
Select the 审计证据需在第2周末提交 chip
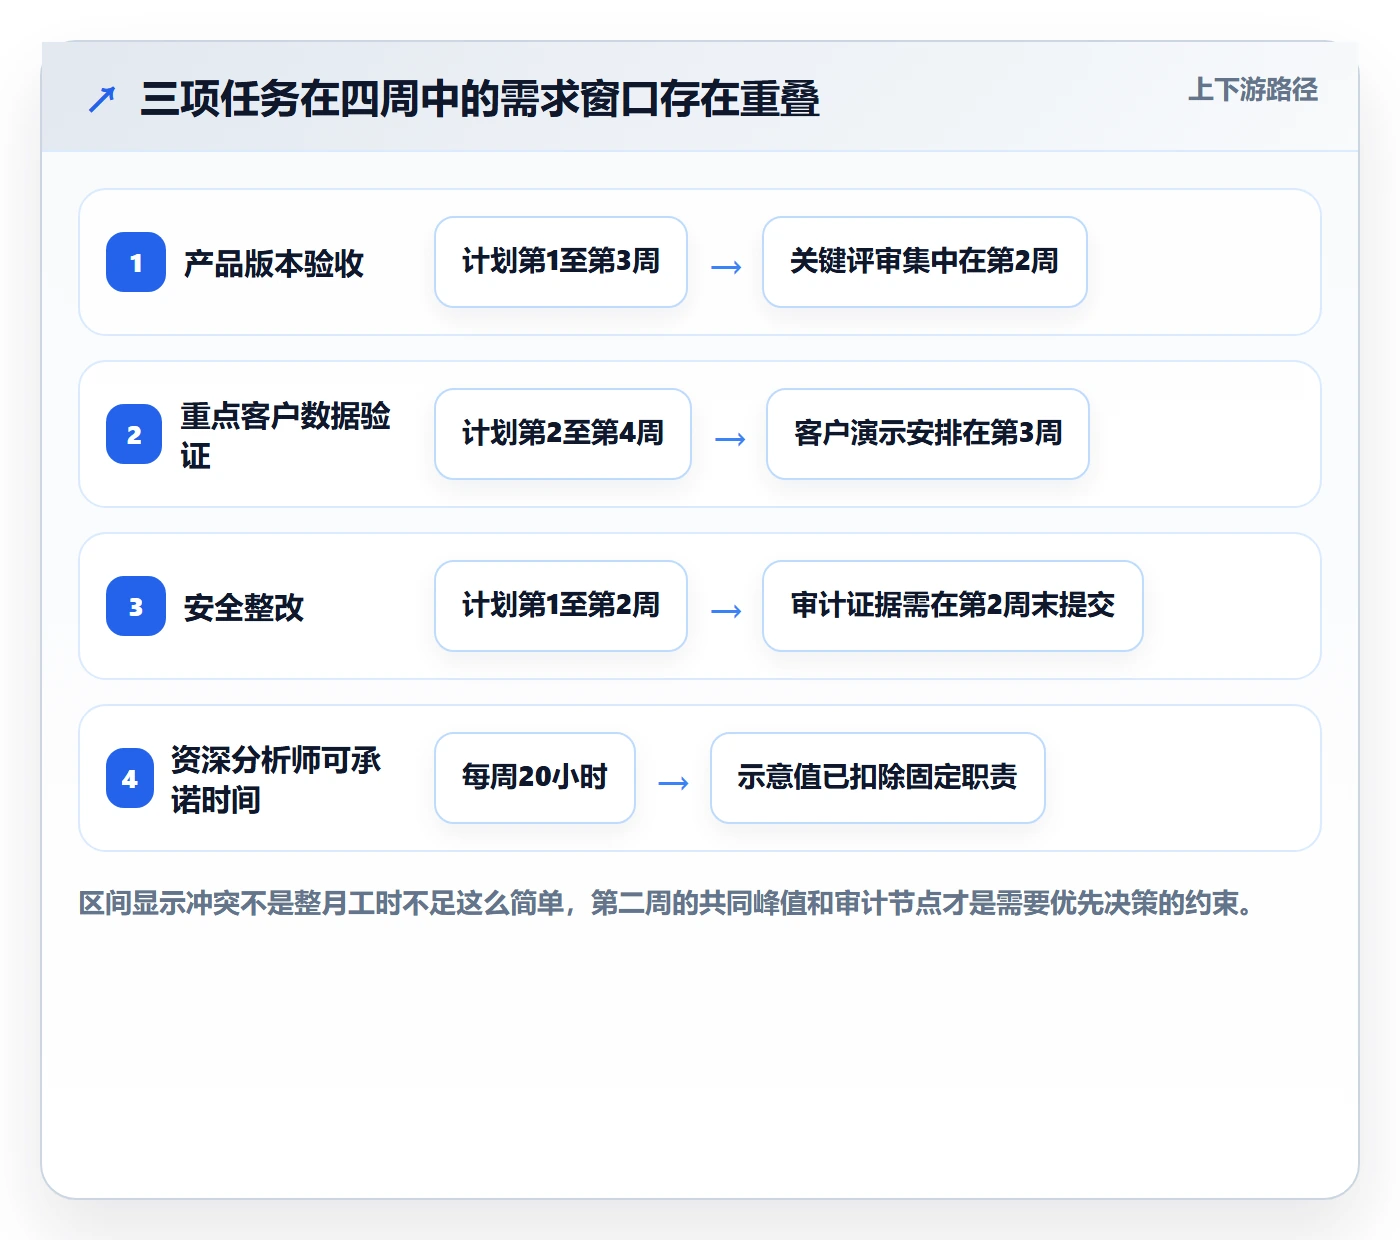point(953,606)
